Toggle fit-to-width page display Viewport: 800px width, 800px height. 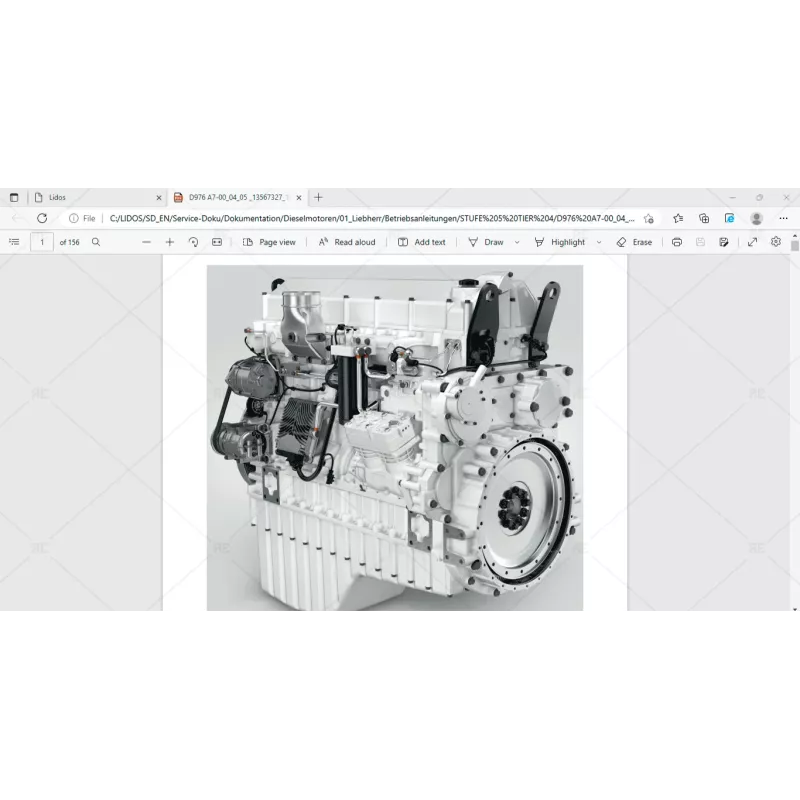217,241
